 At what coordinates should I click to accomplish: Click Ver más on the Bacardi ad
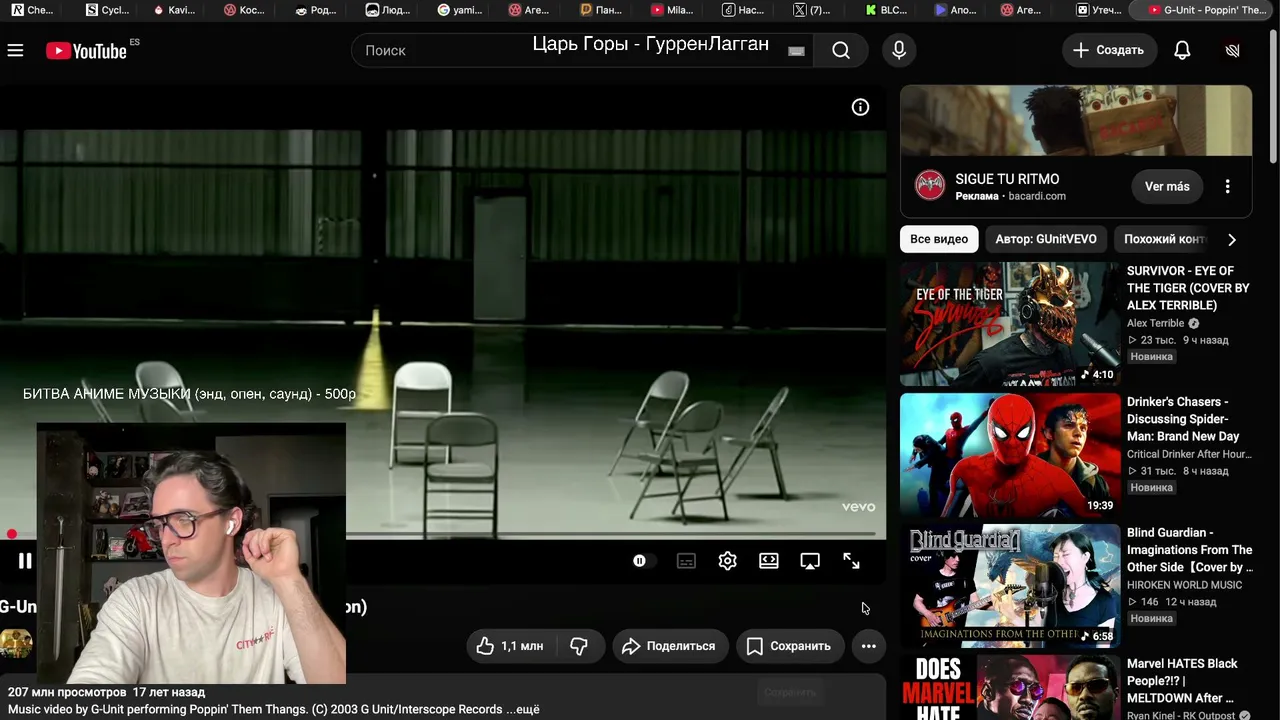click(x=1167, y=186)
